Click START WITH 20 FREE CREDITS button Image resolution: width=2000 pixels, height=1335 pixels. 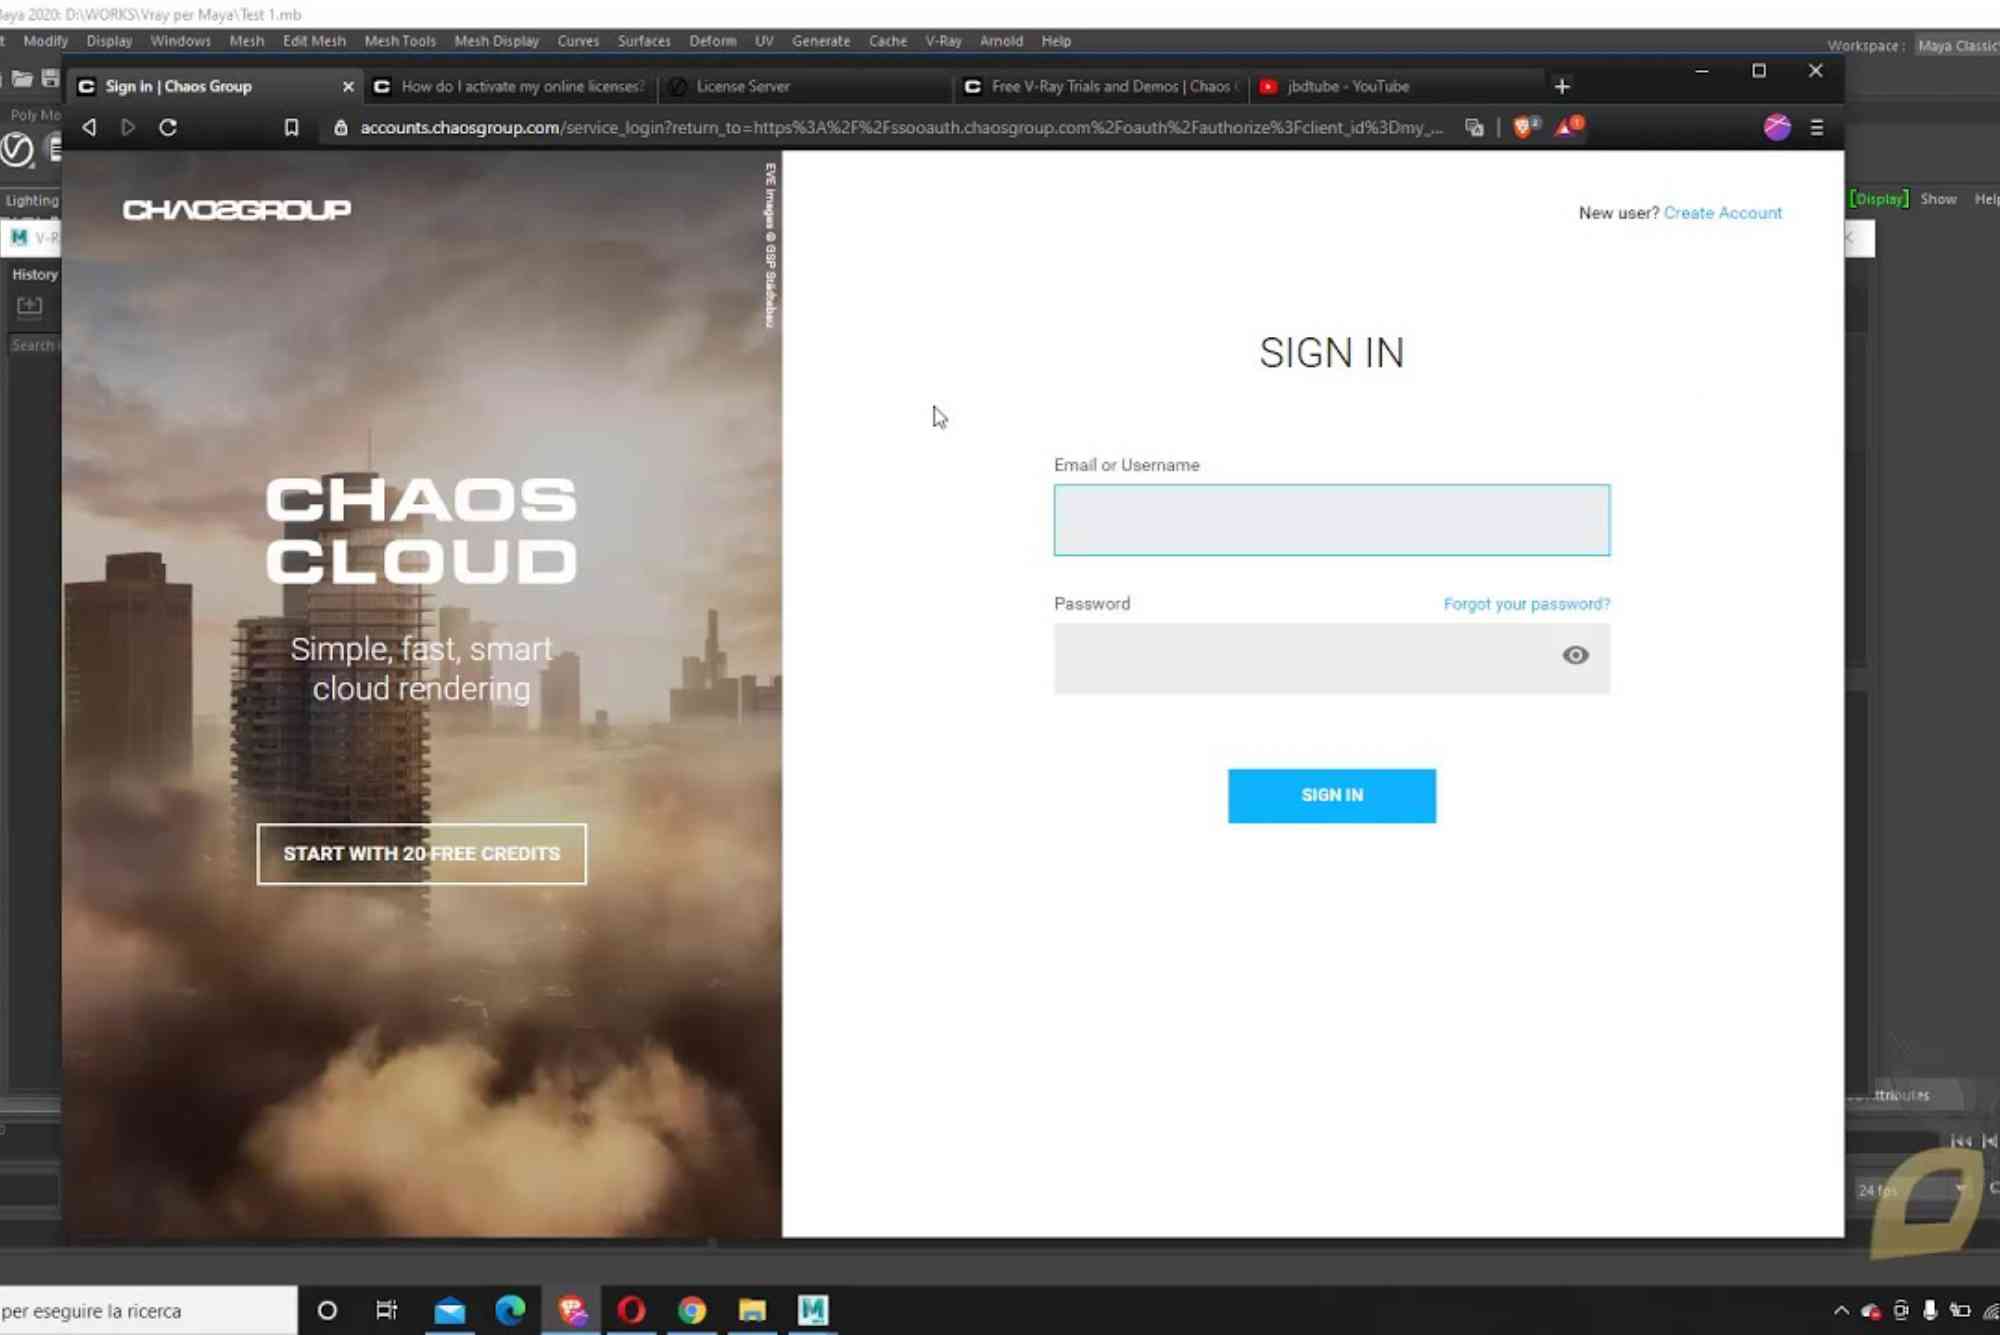point(421,854)
